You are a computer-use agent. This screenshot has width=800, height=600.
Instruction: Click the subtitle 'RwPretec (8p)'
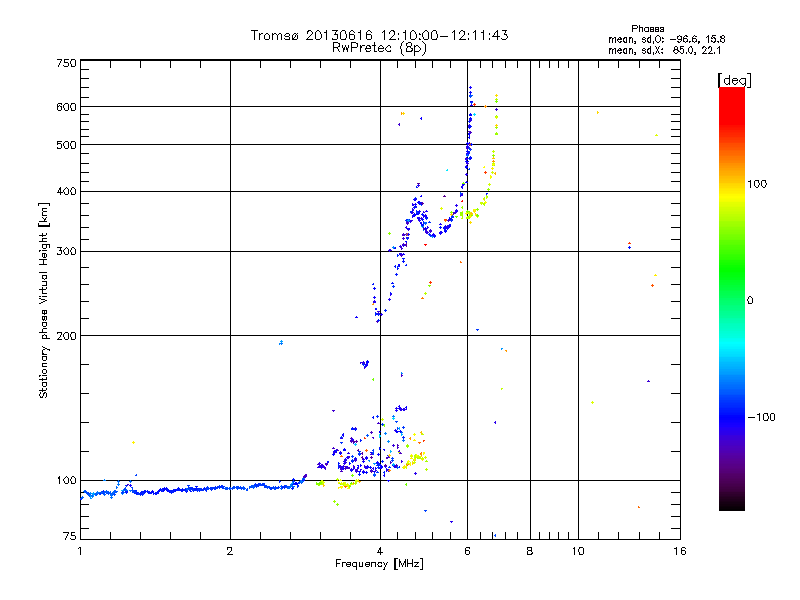379,48
